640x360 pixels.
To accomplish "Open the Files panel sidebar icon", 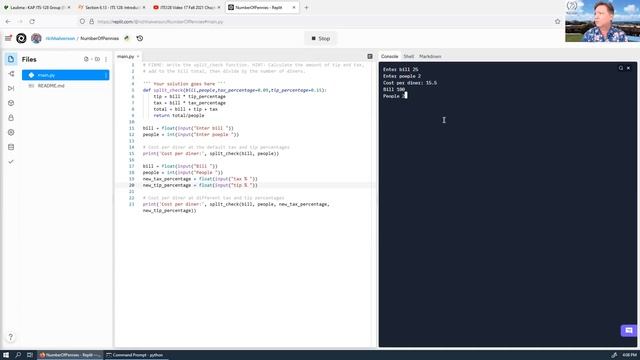I will pos(11,59).
